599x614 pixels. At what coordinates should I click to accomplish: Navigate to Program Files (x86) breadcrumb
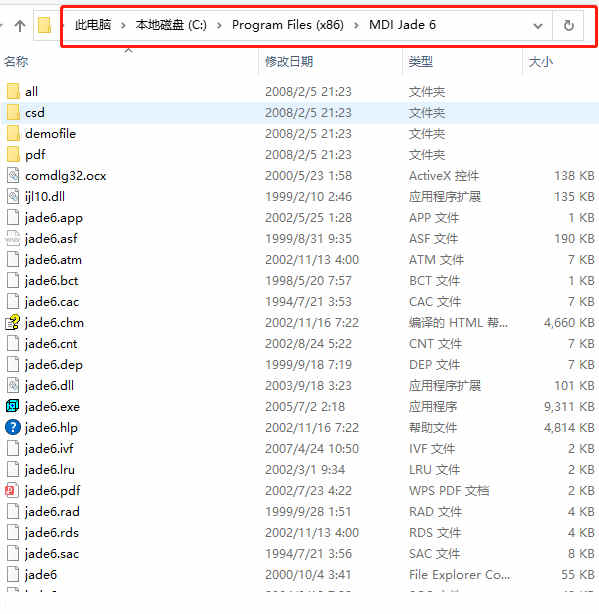(288, 25)
